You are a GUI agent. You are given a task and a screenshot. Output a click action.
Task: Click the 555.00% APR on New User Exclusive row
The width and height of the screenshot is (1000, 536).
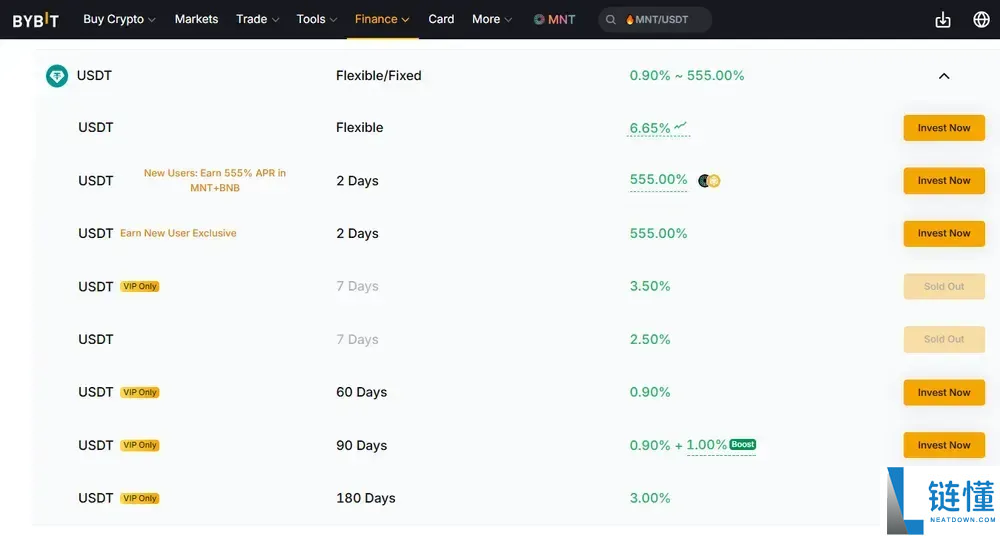(658, 234)
